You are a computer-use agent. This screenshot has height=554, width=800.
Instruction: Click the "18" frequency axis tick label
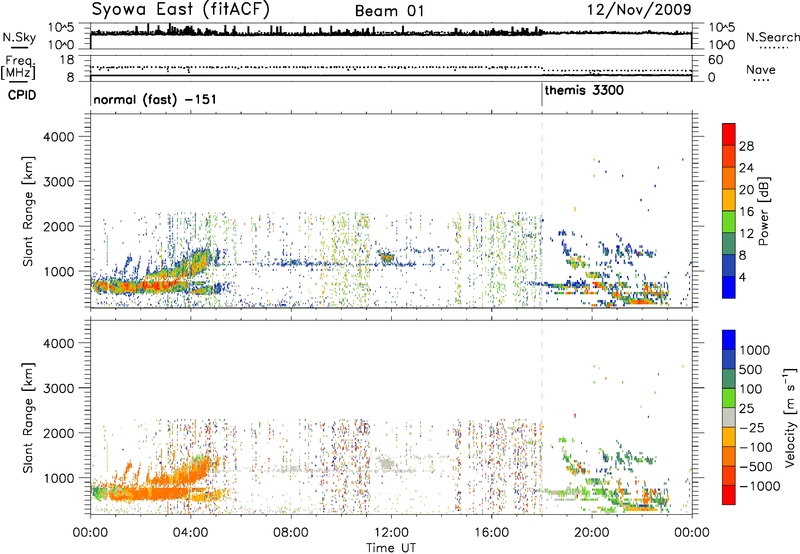(67, 60)
